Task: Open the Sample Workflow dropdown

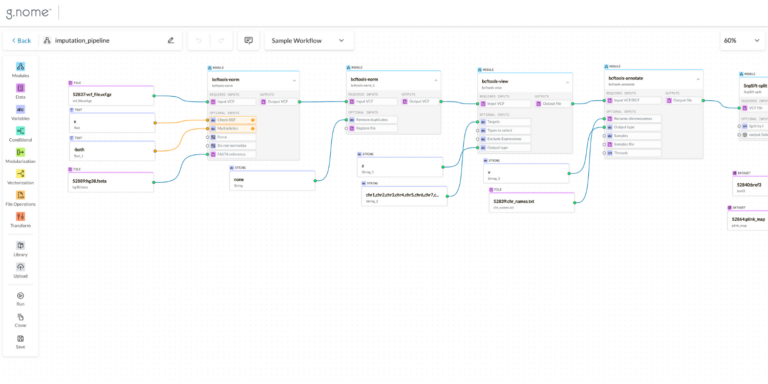Action: click(309, 41)
